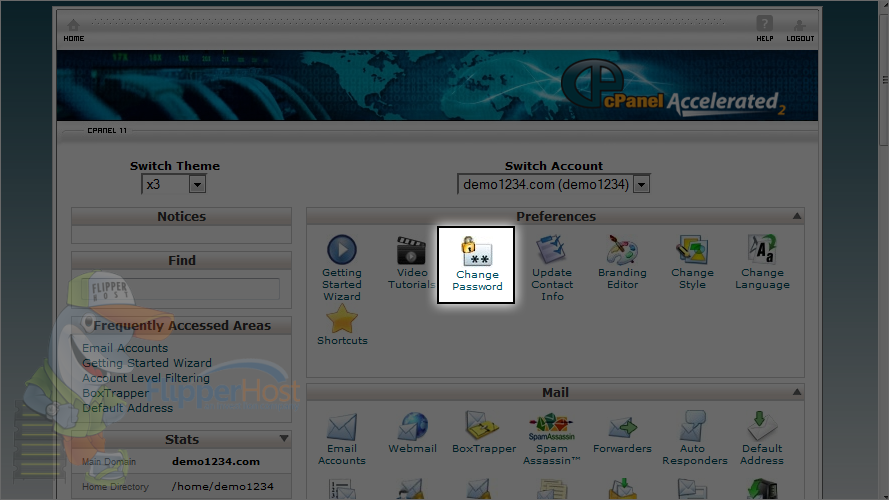Open Update Contact Info icon
This screenshot has height=500, width=889.
click(x=552, y=250)
